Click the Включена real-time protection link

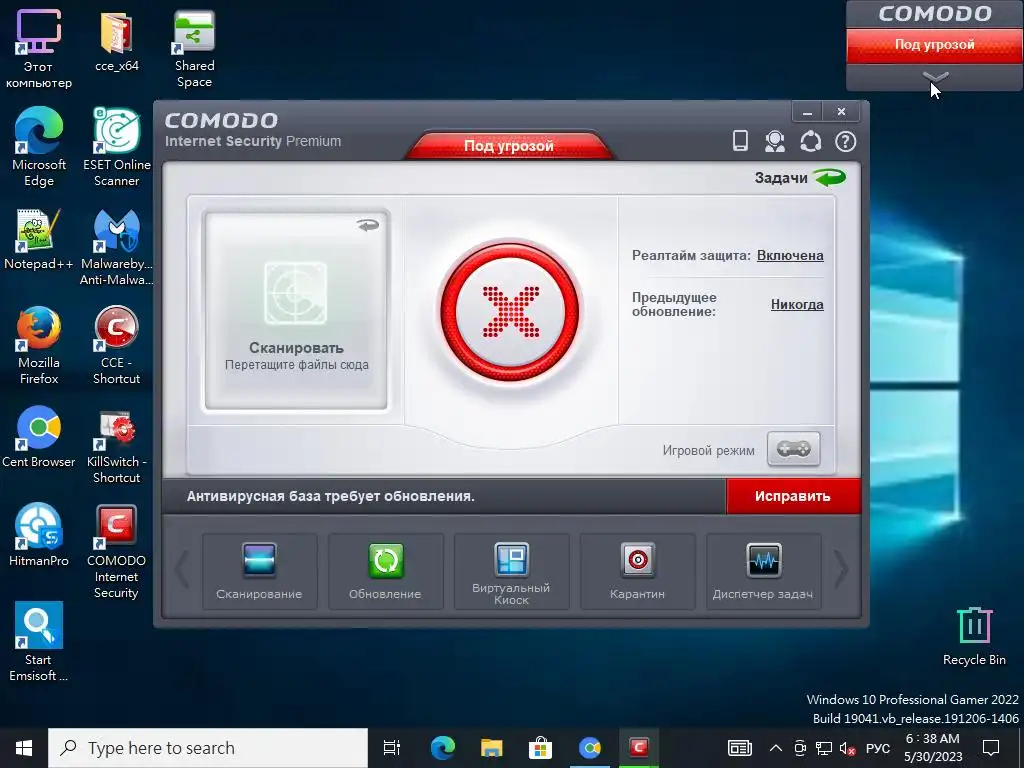790,255
